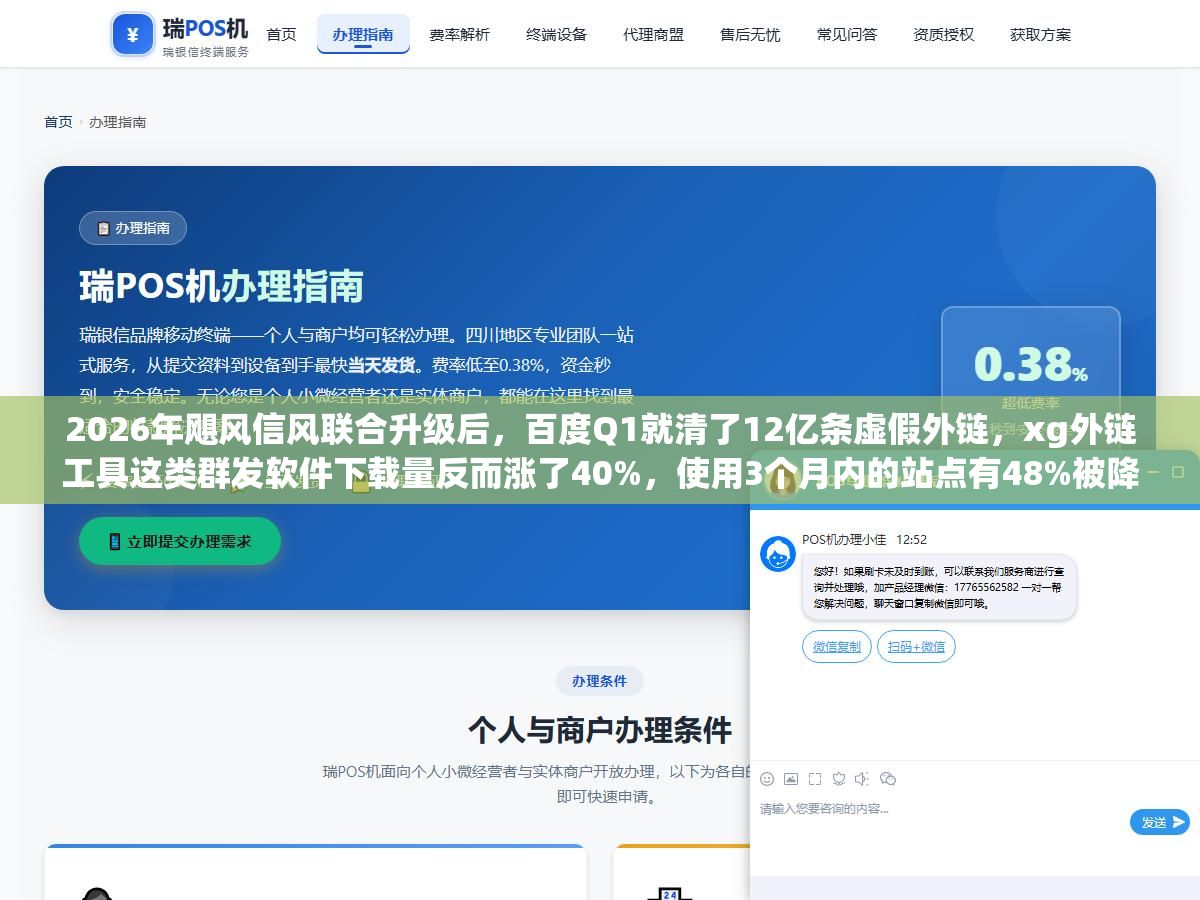Click the chat message bubble text
Screen dimensions: 1200x900
click(x=939, y=590)
